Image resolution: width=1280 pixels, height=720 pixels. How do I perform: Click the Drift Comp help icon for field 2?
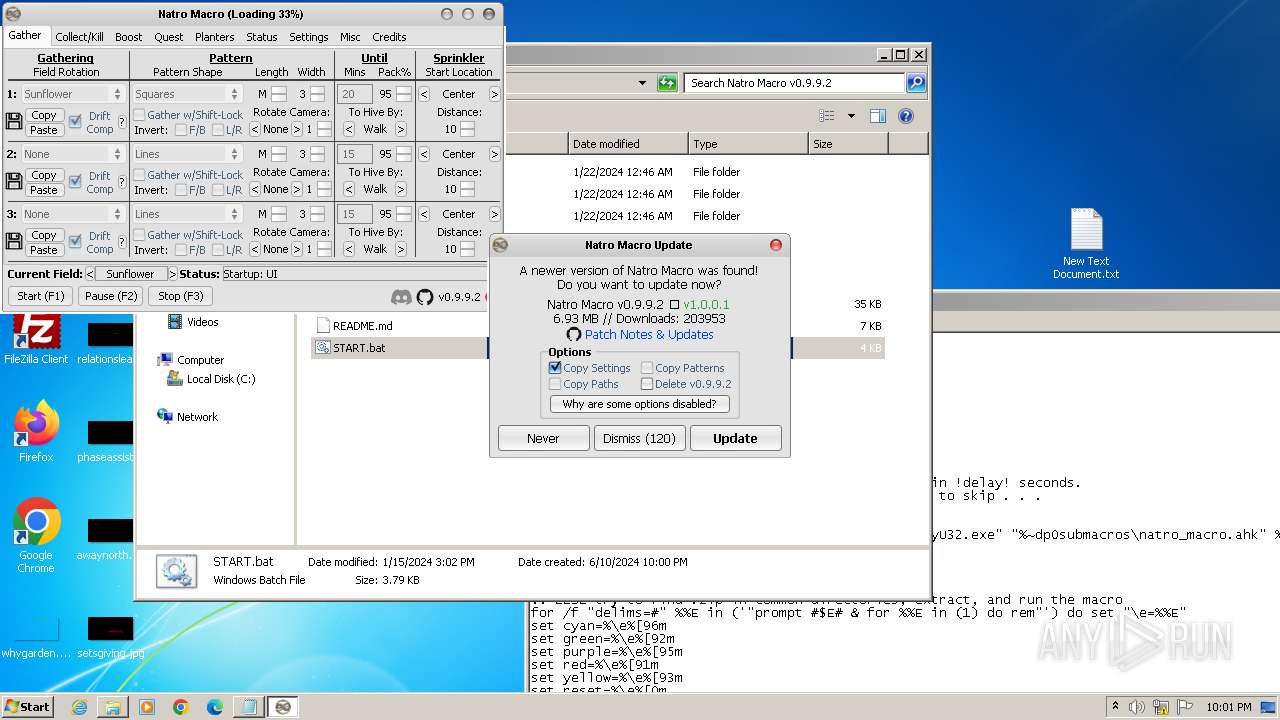coord(122,182)
